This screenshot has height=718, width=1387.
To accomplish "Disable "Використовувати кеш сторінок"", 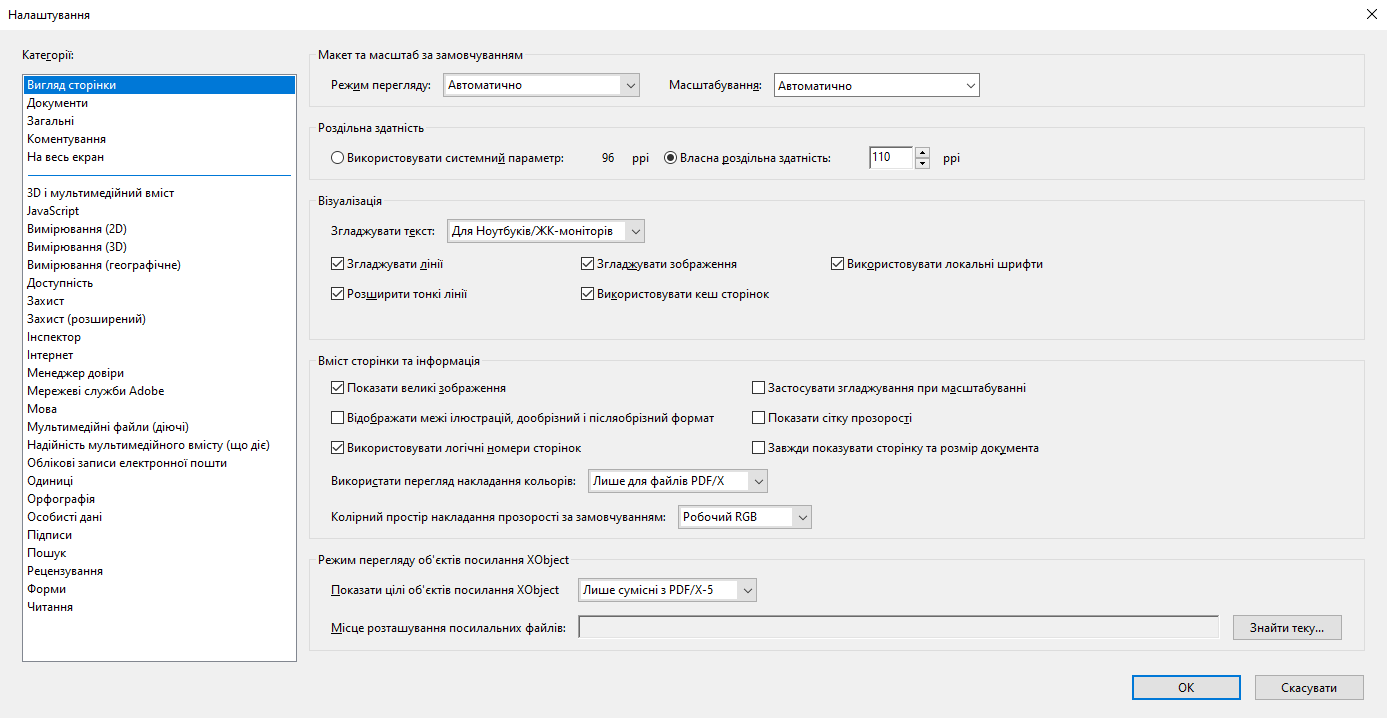I will [587, 293].
